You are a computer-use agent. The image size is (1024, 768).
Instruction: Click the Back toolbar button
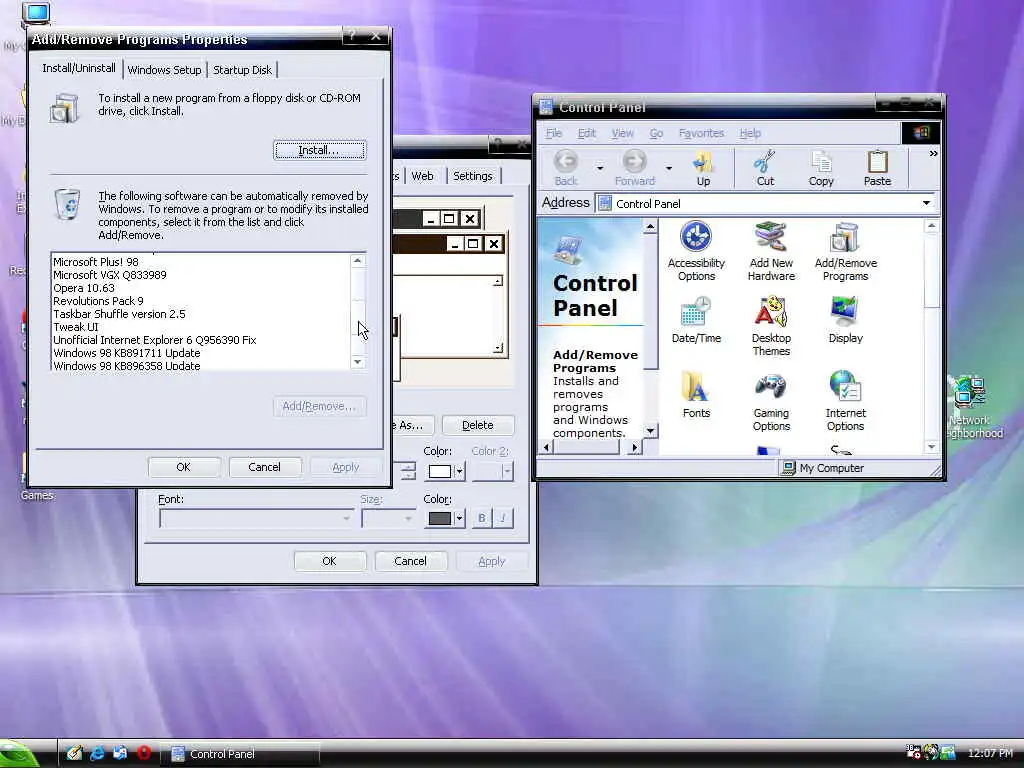(566, 168)
